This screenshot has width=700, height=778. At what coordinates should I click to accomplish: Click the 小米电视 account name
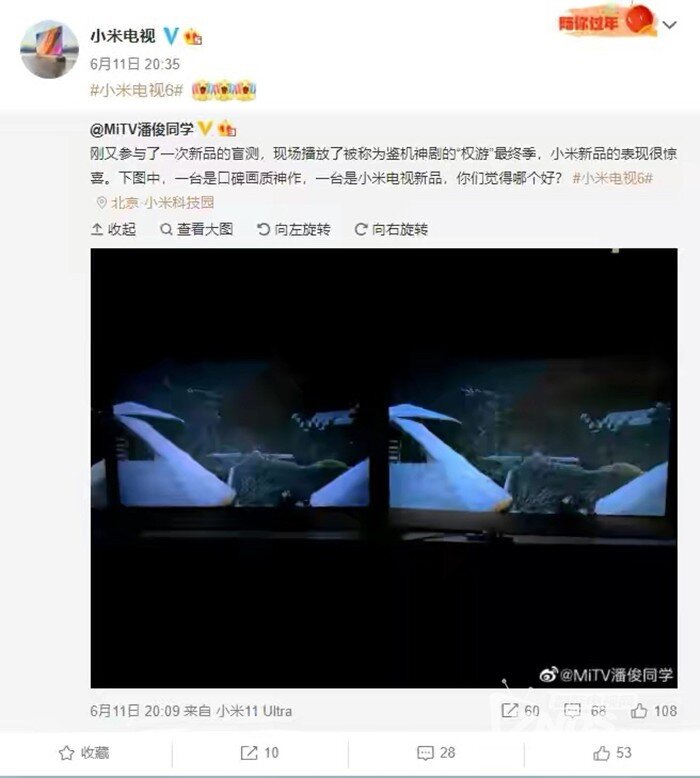tap(123, 36)
